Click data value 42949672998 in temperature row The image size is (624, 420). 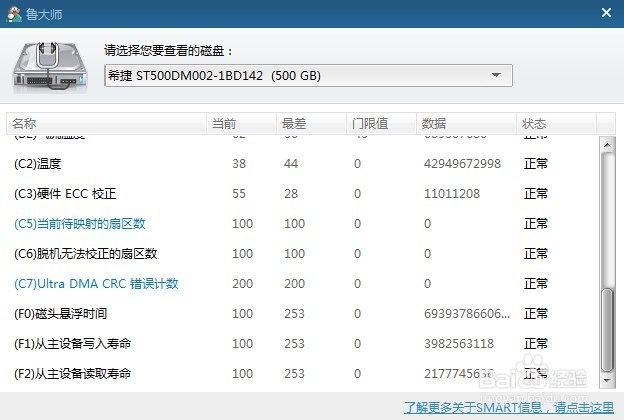[462, 164]
